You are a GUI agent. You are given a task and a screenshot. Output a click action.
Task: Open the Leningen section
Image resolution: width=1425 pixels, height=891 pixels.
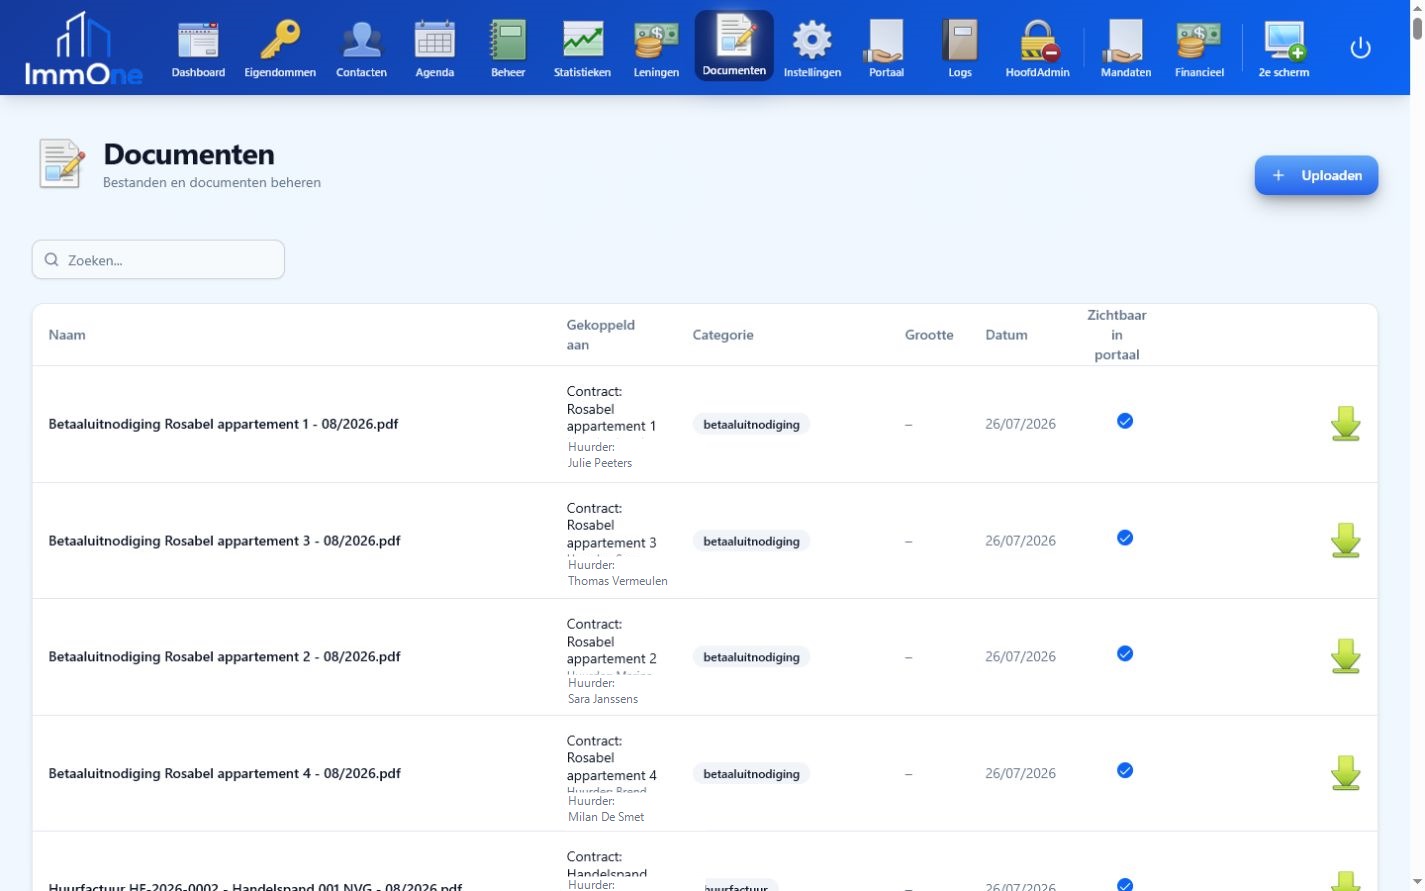click(656, 48)
